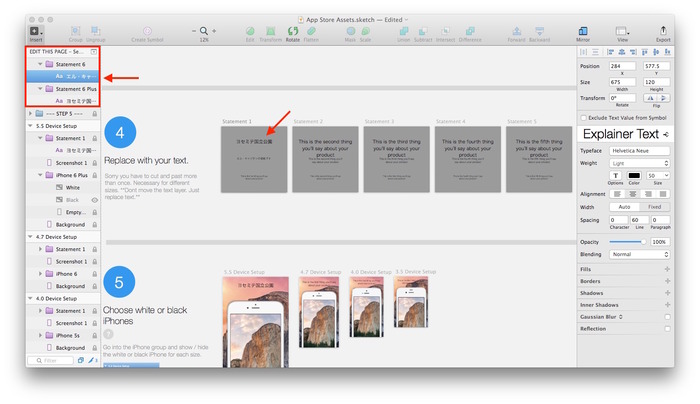
Task: Select the Rotate tool
Action: point(293,31)
